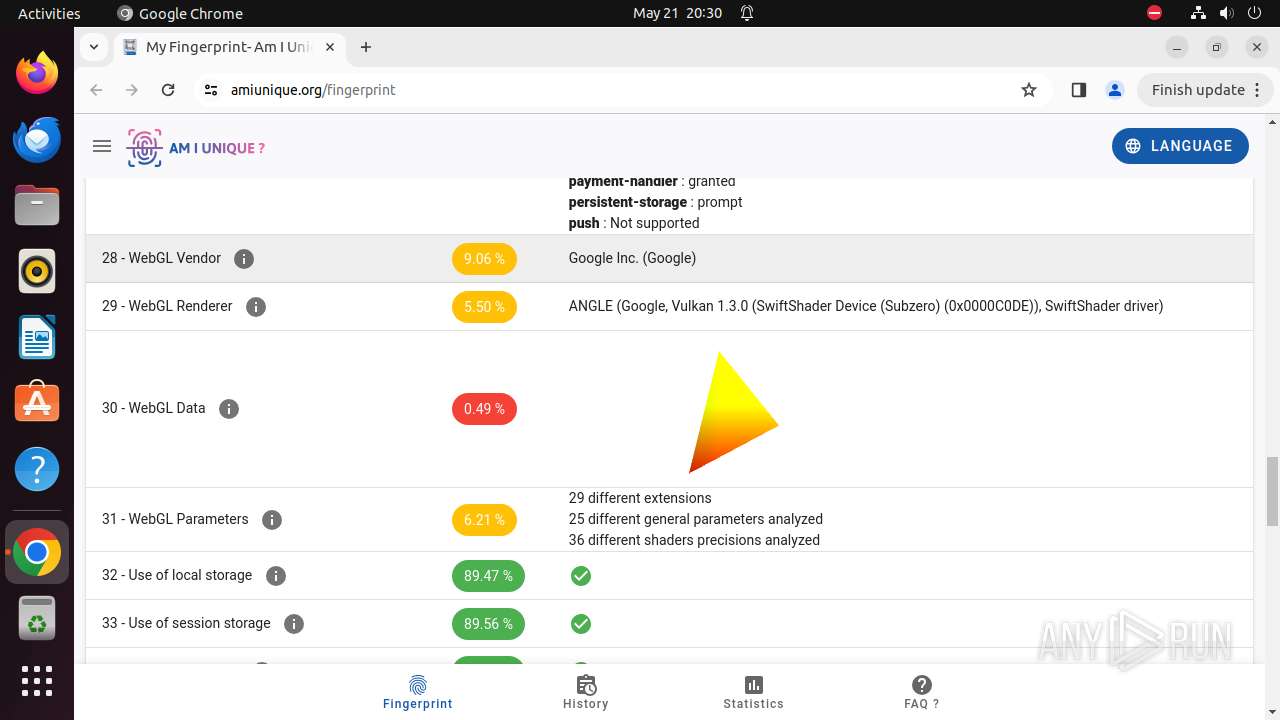Viewport: 1280px width, 720px height.
Task: Click the ANGLE SwiftShader renderer string
Action: click(866, 306)
